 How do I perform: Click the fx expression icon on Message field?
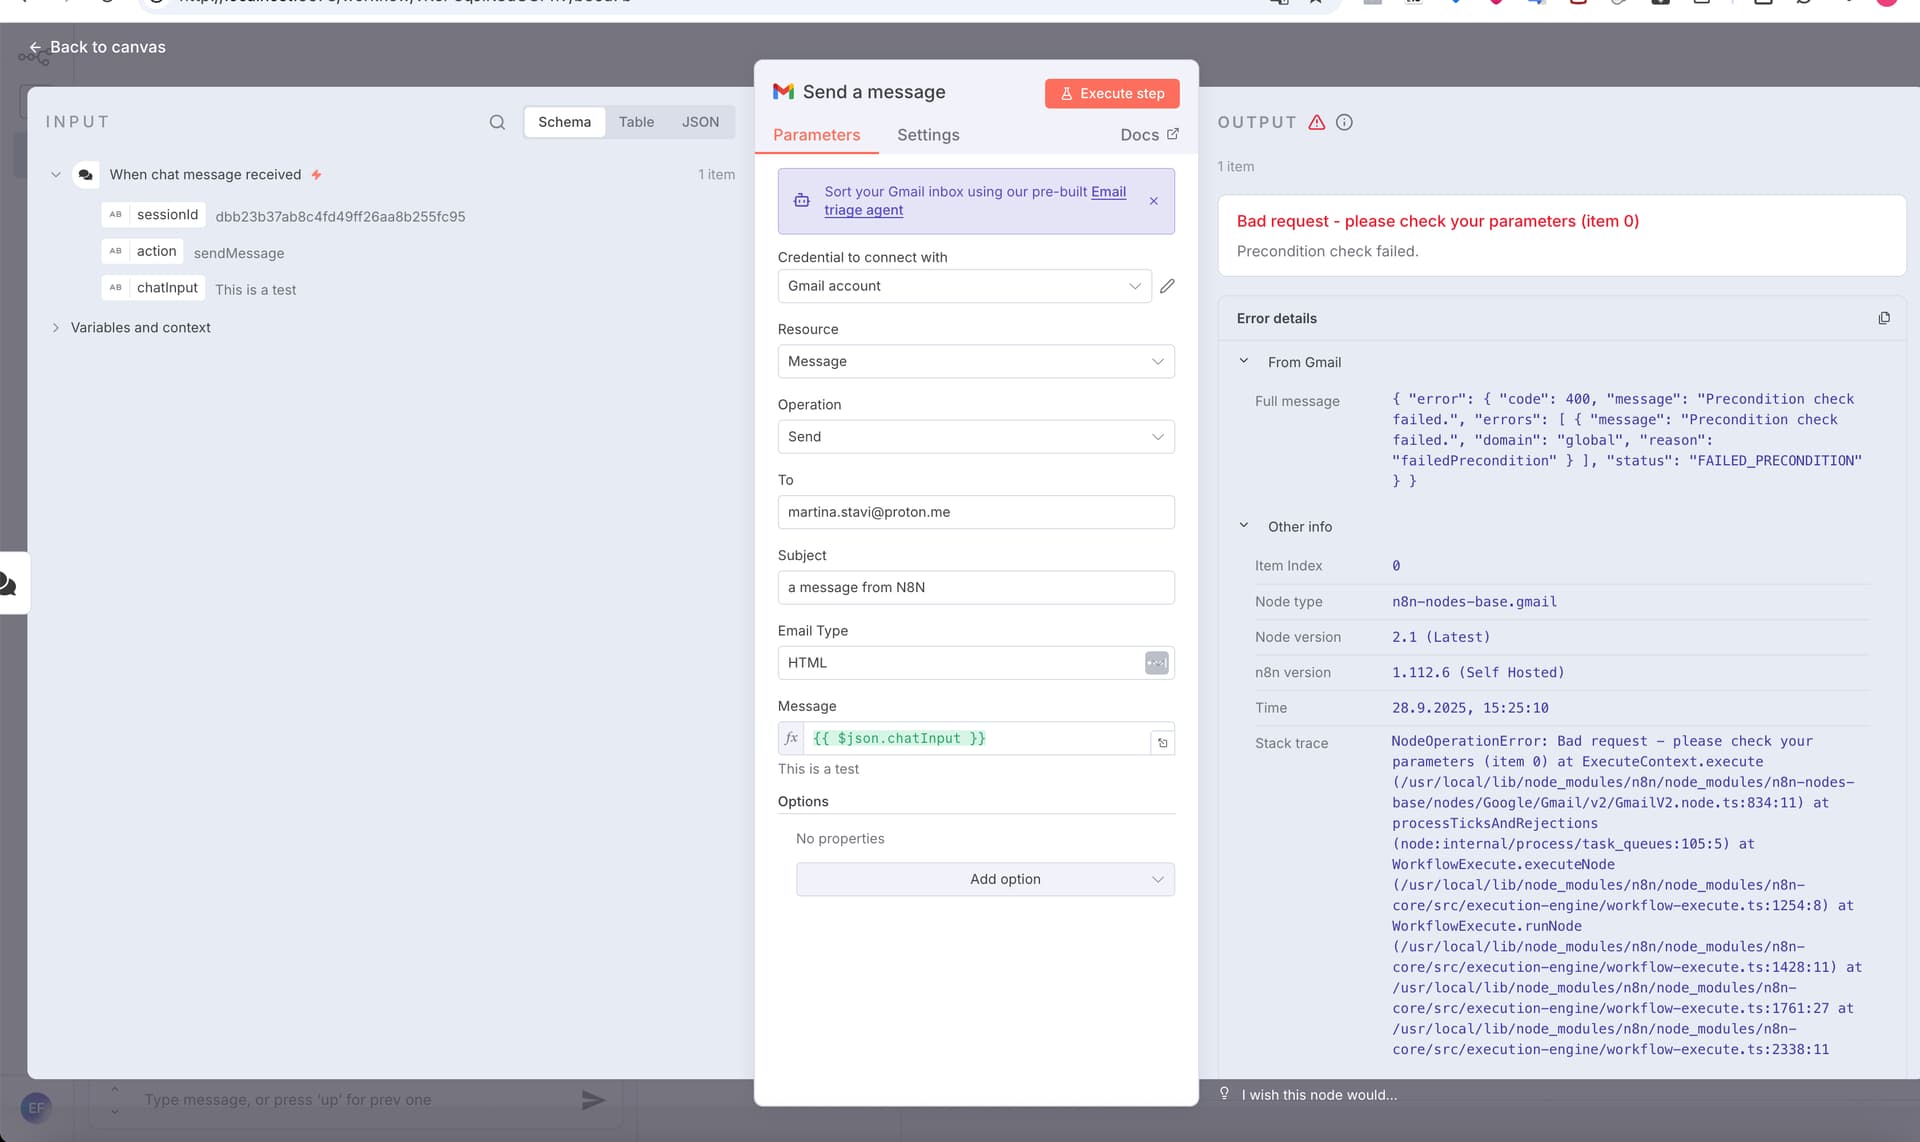click(791, 738)
